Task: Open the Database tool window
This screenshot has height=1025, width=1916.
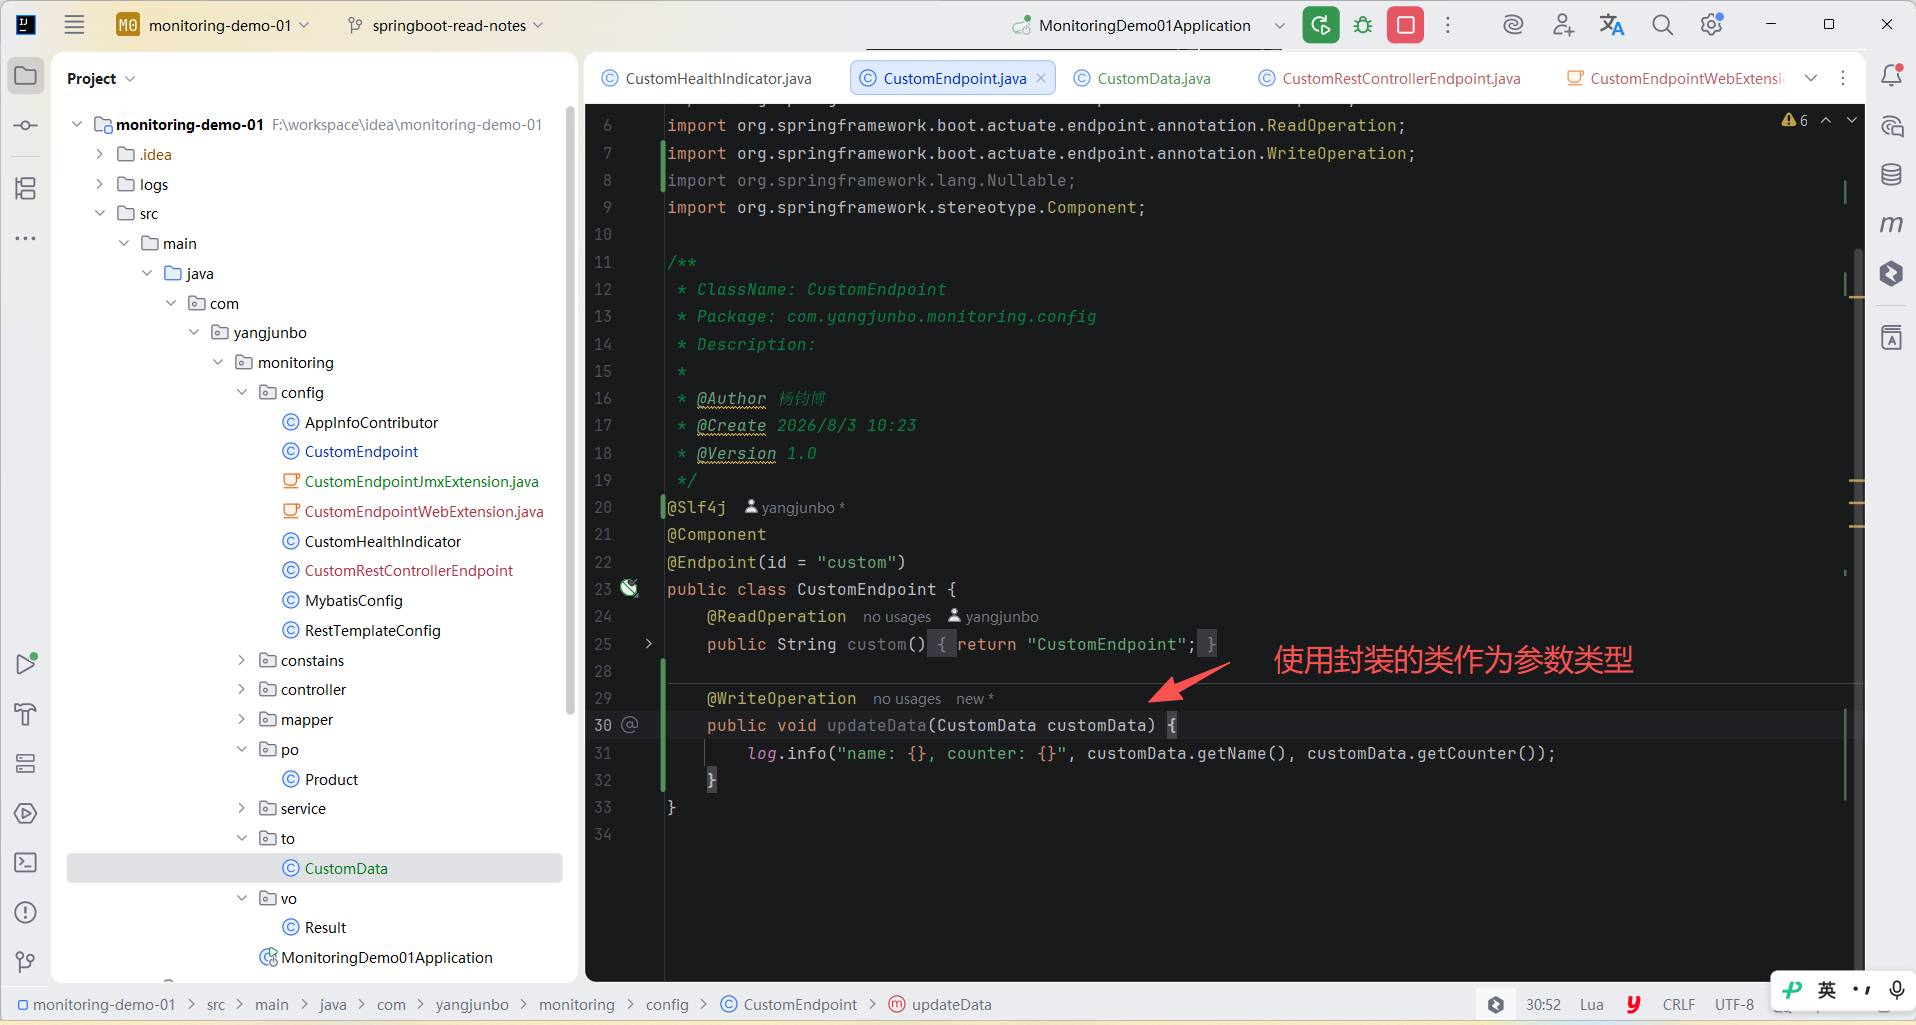Action: [1891, 175]
